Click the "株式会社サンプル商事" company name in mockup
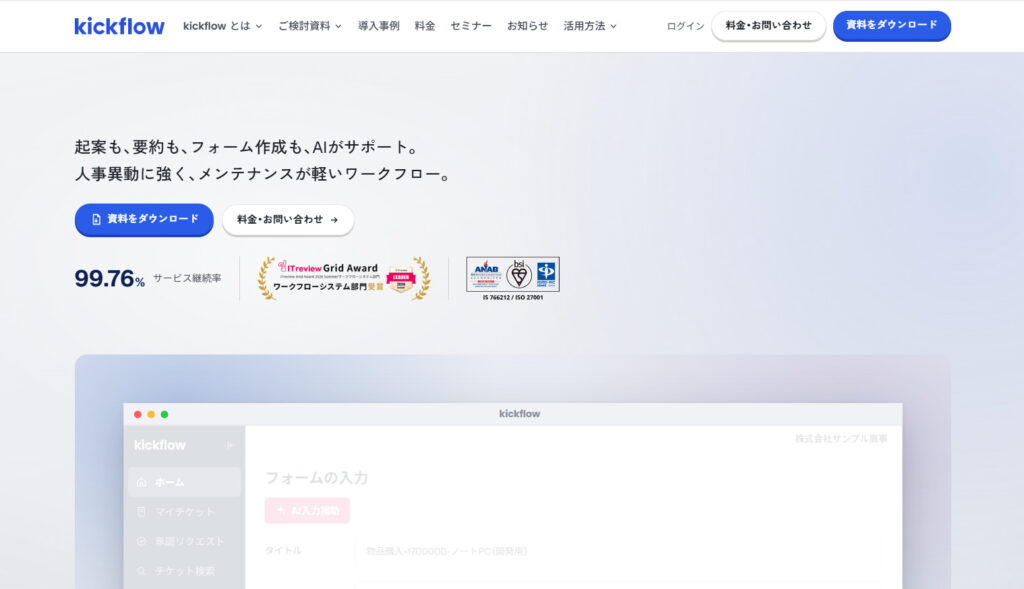Viewport: 1024px width, 589px height. point(841,439)
